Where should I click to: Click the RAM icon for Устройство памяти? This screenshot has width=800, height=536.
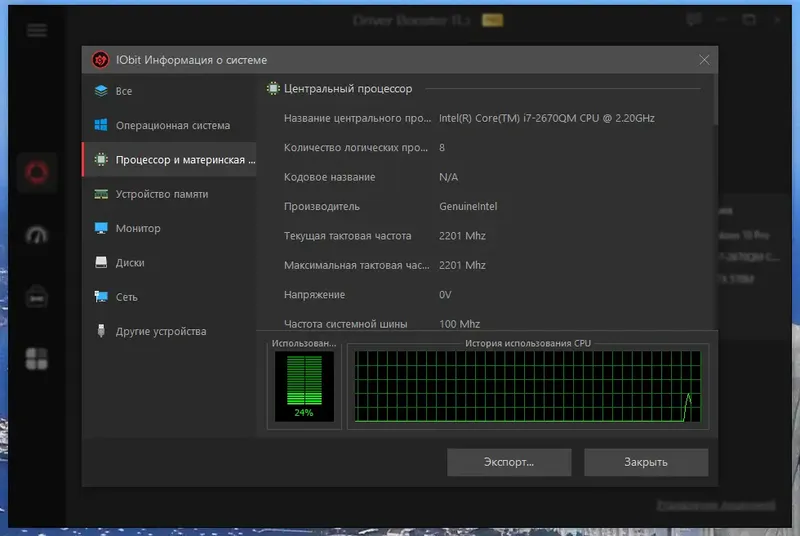(101, 194)
